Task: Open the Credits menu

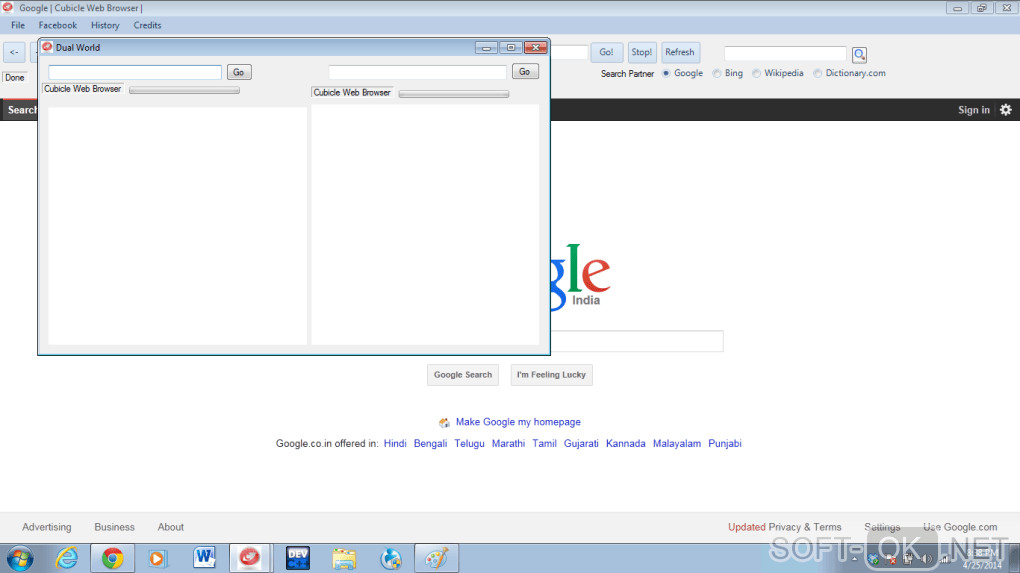Action: [147, 25]
